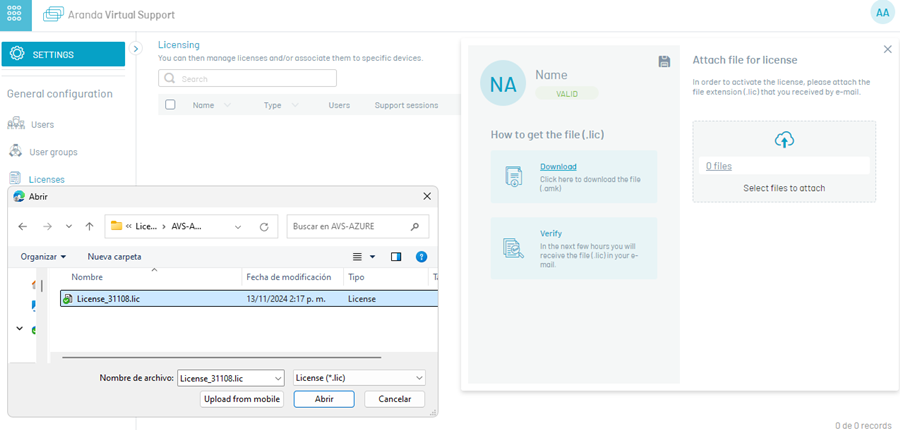Click Nueva carpeta
Screen dimensions: 900x430
pos(114,257)
